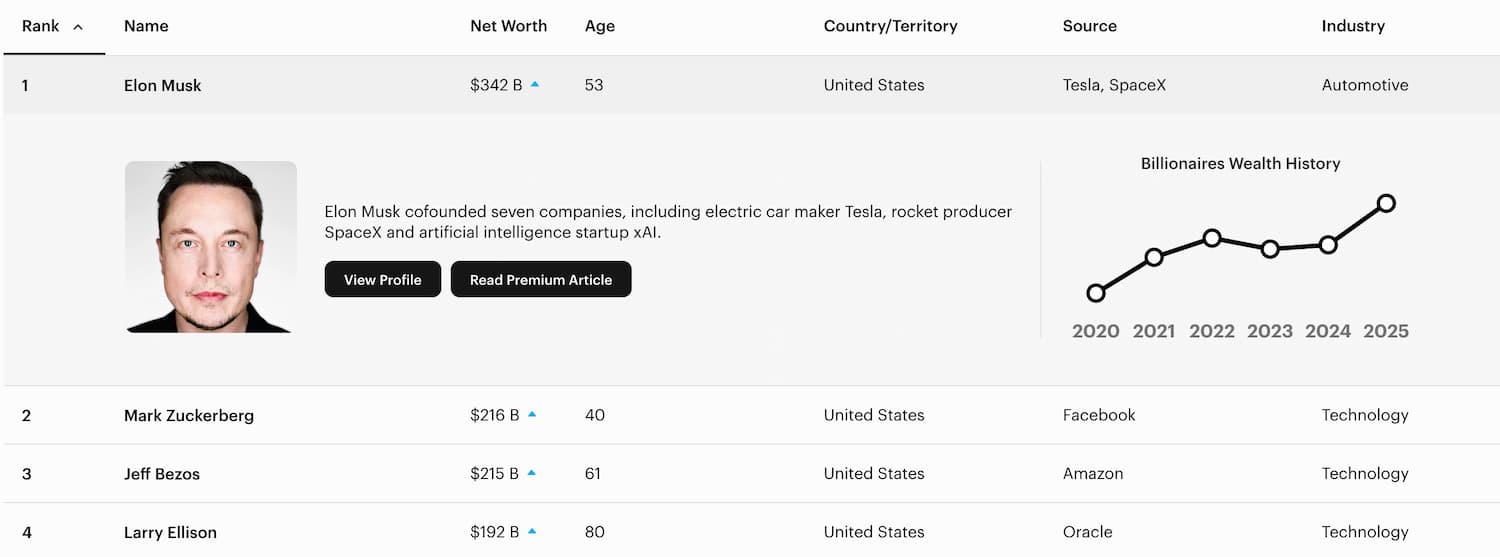Click the up arrow next to $216 B

coord(532,414)
